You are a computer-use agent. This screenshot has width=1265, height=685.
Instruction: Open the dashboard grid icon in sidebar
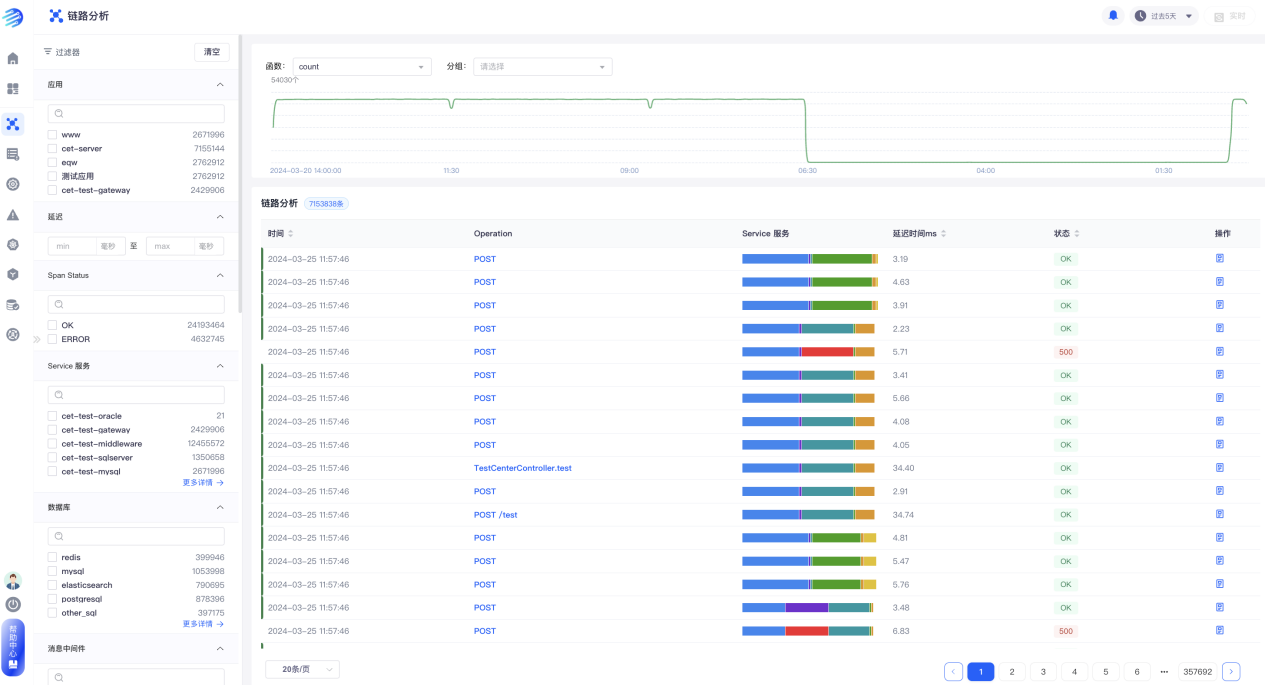pyautogui.click(x=13, y=89)
